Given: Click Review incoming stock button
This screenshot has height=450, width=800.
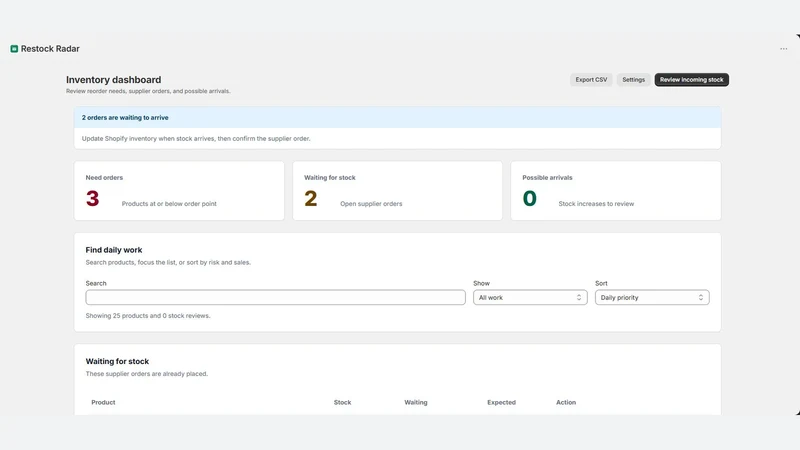Looking at the screenshot, I should (691, 80).
